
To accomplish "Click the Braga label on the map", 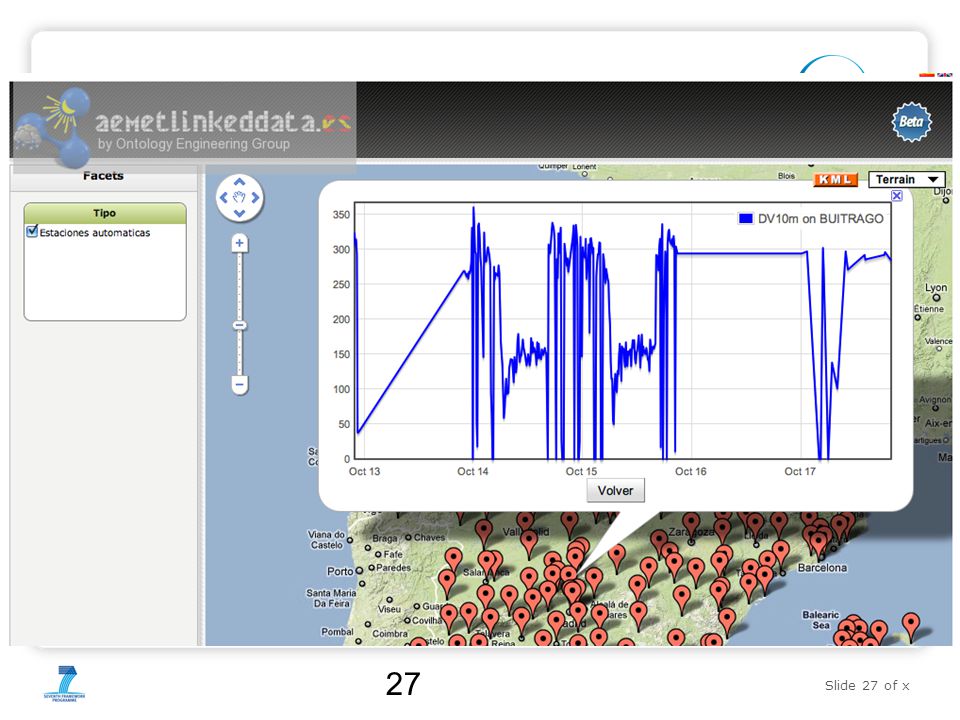I will [384, 538].
